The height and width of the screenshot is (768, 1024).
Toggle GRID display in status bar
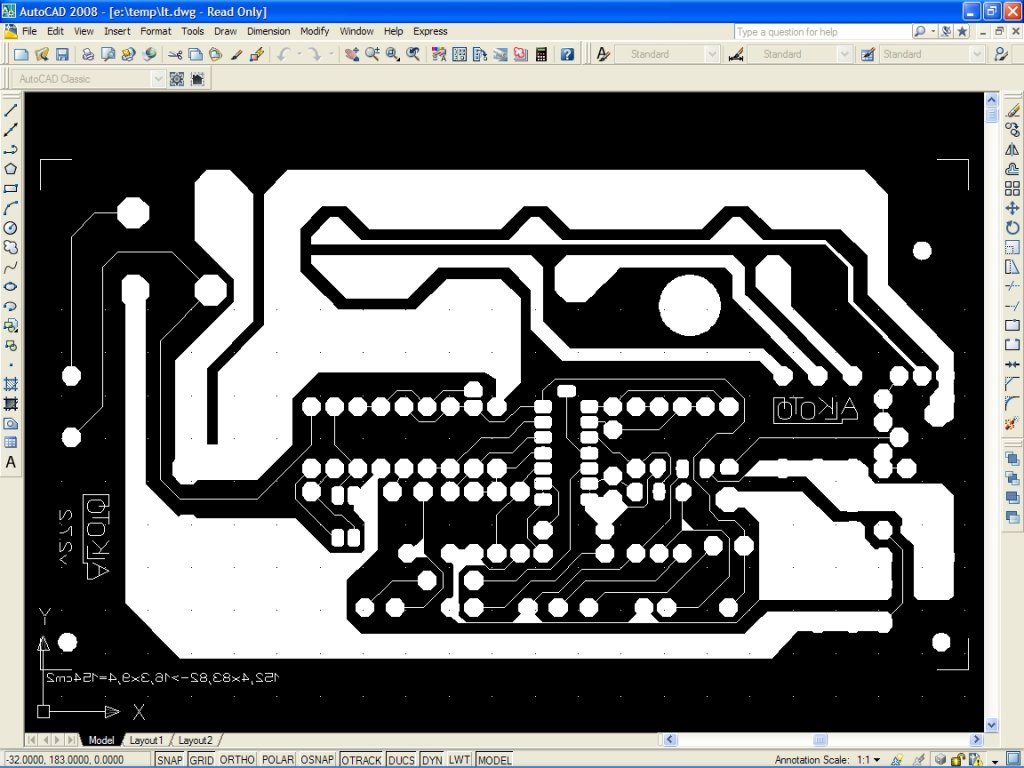click(201, 760)
